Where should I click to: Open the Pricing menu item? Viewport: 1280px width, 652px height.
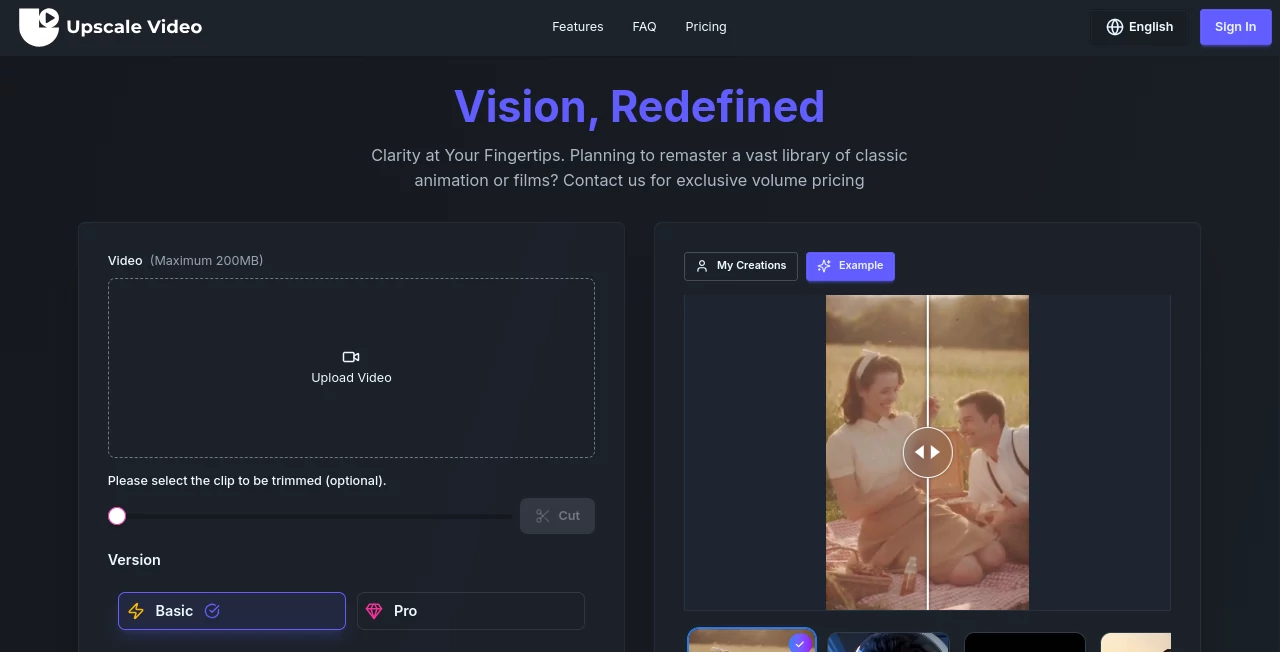(705, 27)
